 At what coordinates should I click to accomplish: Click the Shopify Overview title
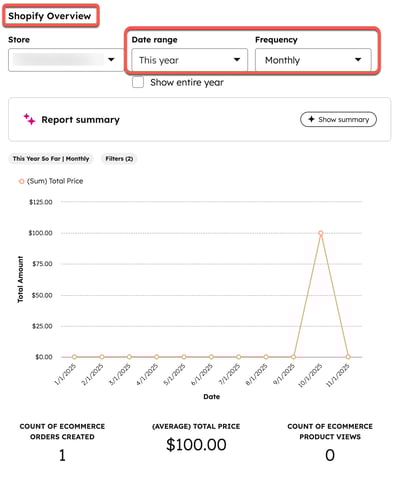[49, 16]
